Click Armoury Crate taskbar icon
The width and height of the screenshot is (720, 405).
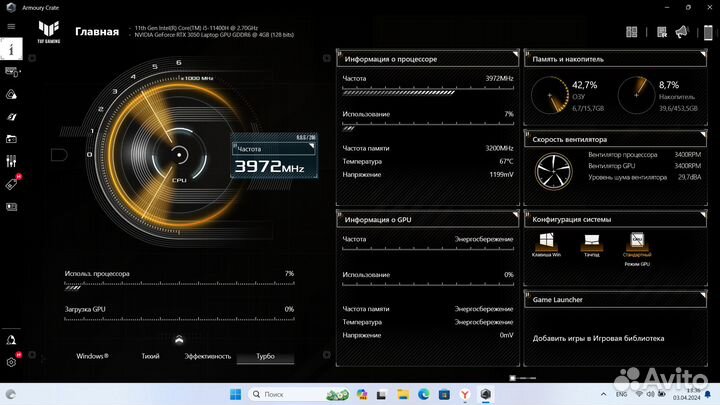tap(485, 394)
